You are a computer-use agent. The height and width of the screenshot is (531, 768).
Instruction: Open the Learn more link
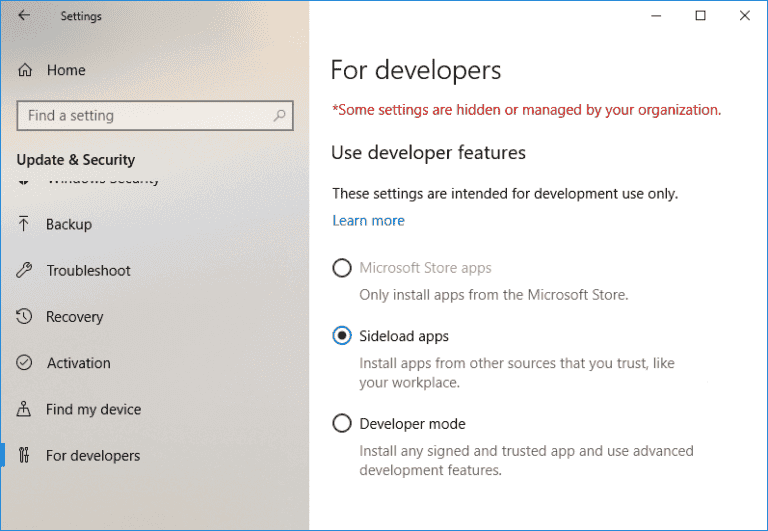pos(368,220)
